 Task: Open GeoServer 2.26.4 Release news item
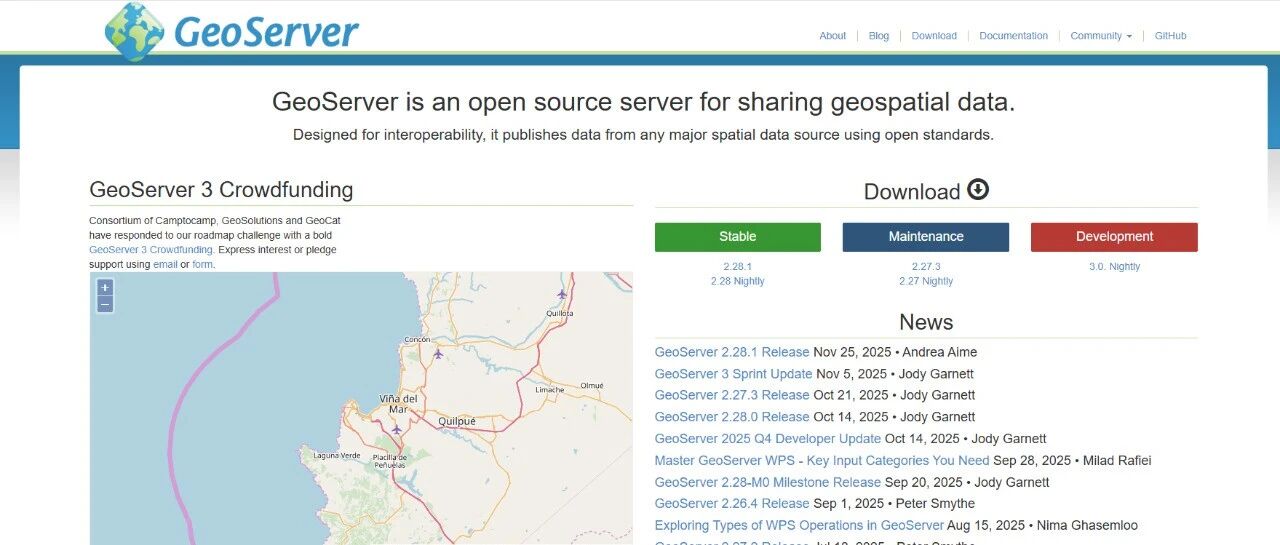pos(732,504)
